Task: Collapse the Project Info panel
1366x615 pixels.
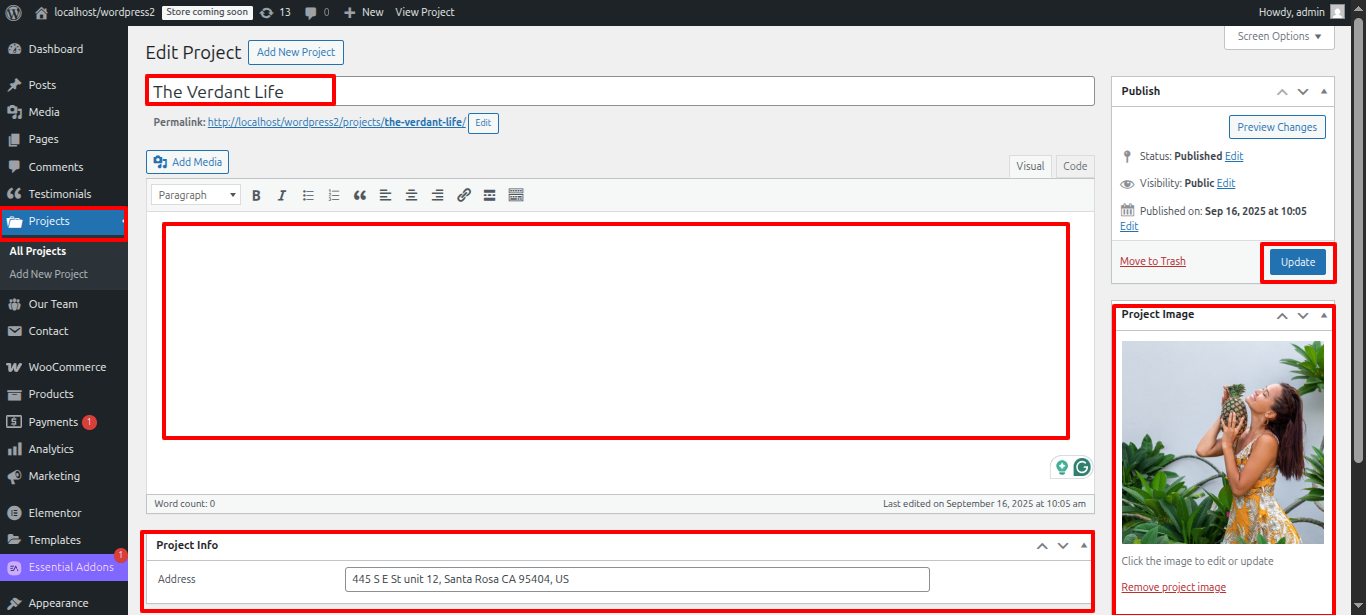Action: coord(1084,546)
